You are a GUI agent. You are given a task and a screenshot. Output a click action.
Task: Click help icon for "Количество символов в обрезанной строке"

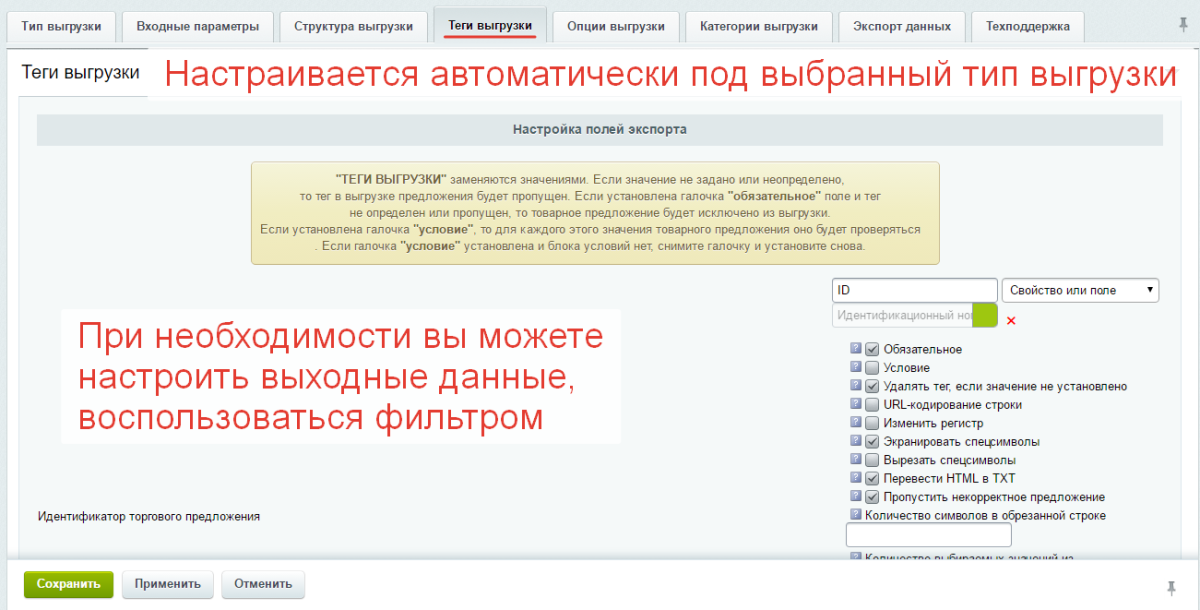(856, 515)
